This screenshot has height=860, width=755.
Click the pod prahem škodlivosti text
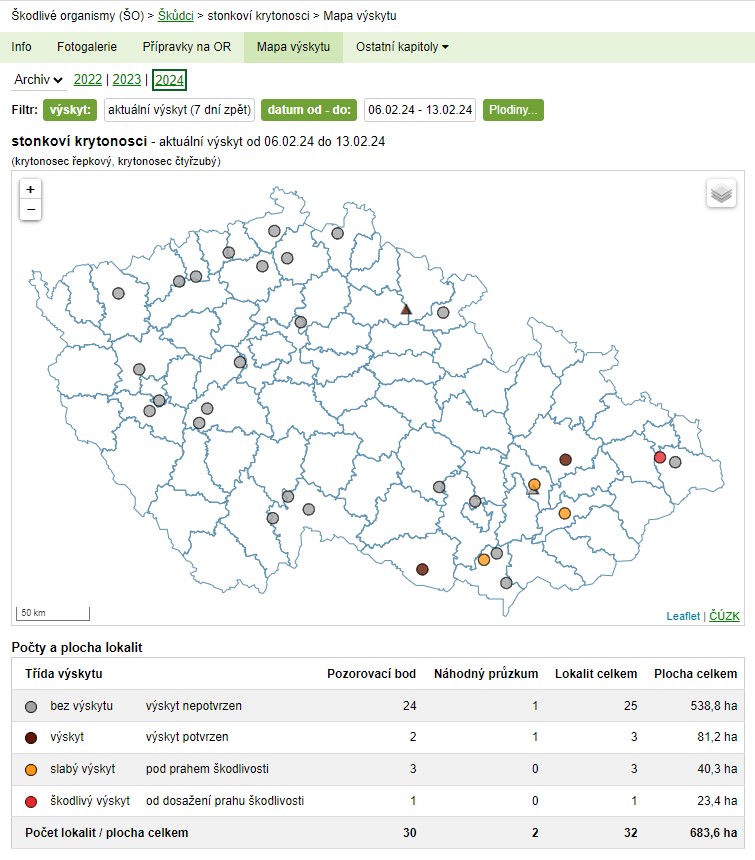coord(207,769)
